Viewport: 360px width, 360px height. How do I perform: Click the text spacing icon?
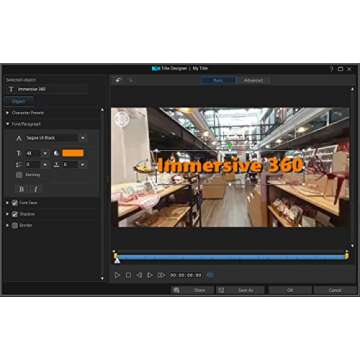[57, 165]
